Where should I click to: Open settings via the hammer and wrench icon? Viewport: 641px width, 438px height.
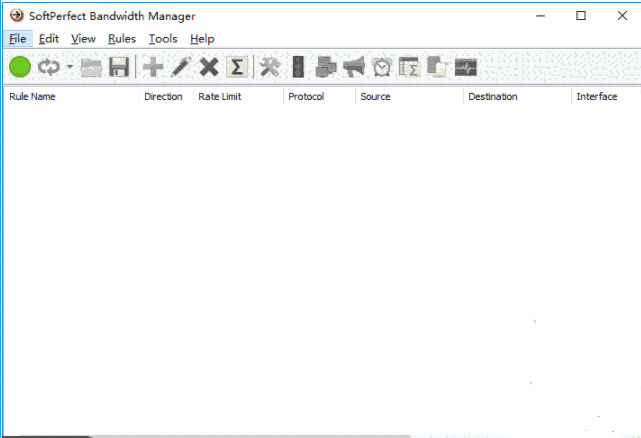270,67
